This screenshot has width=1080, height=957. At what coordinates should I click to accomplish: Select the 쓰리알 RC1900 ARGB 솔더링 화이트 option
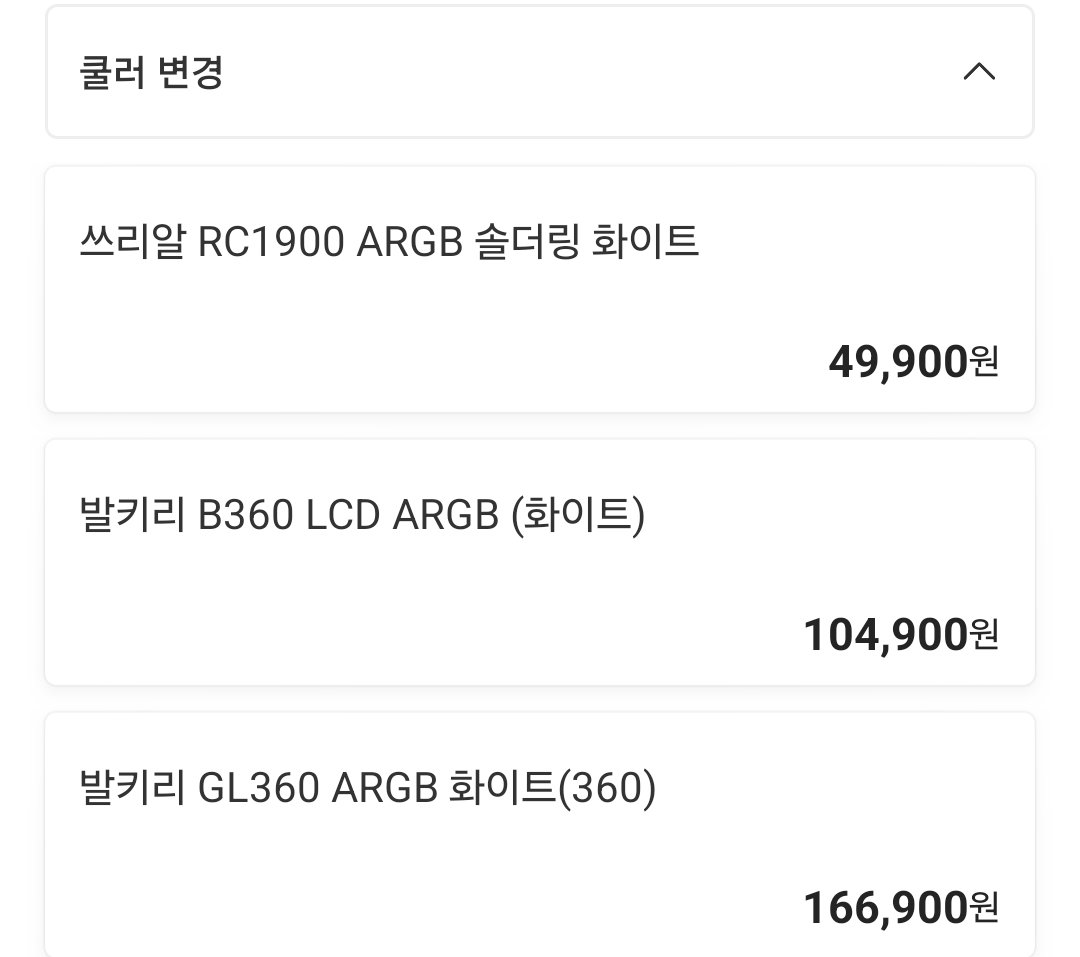point(540,289)
